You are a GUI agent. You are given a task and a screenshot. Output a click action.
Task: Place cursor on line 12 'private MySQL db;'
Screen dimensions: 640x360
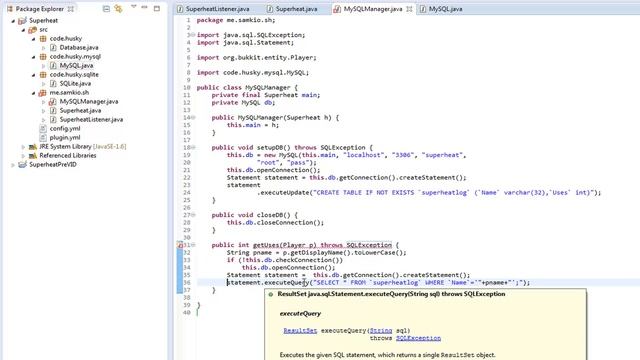point(243,102)
